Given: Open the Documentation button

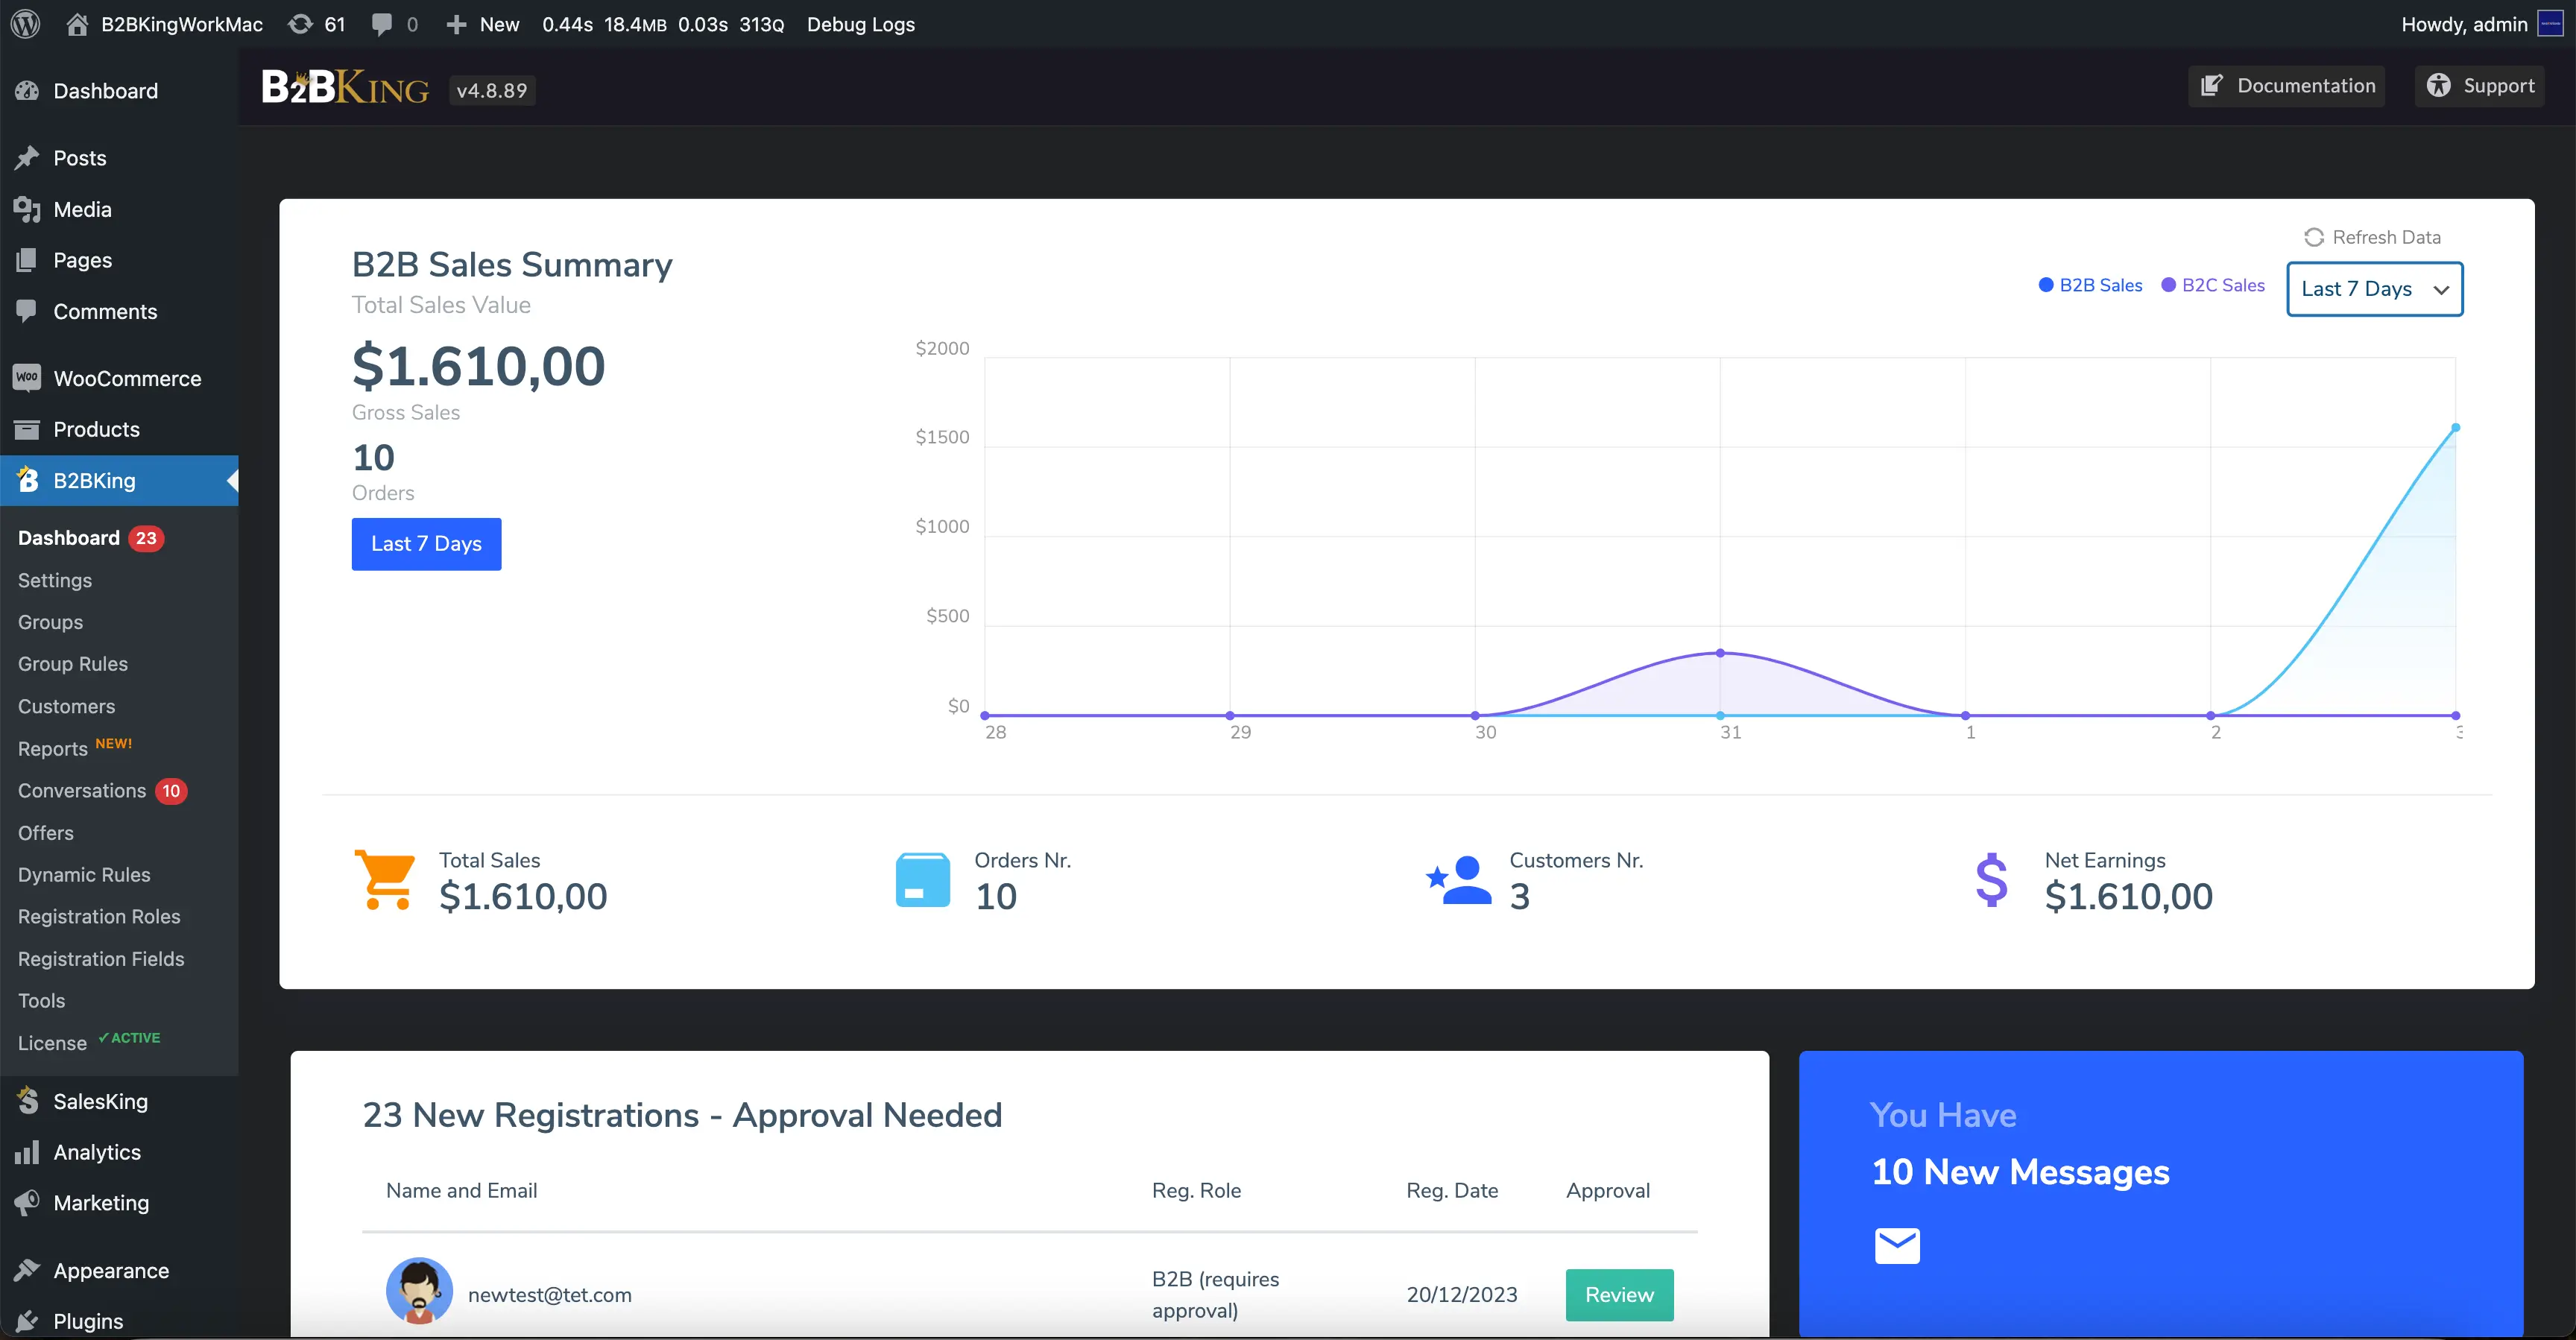Looking at the screenshot, I should 2286,86.
